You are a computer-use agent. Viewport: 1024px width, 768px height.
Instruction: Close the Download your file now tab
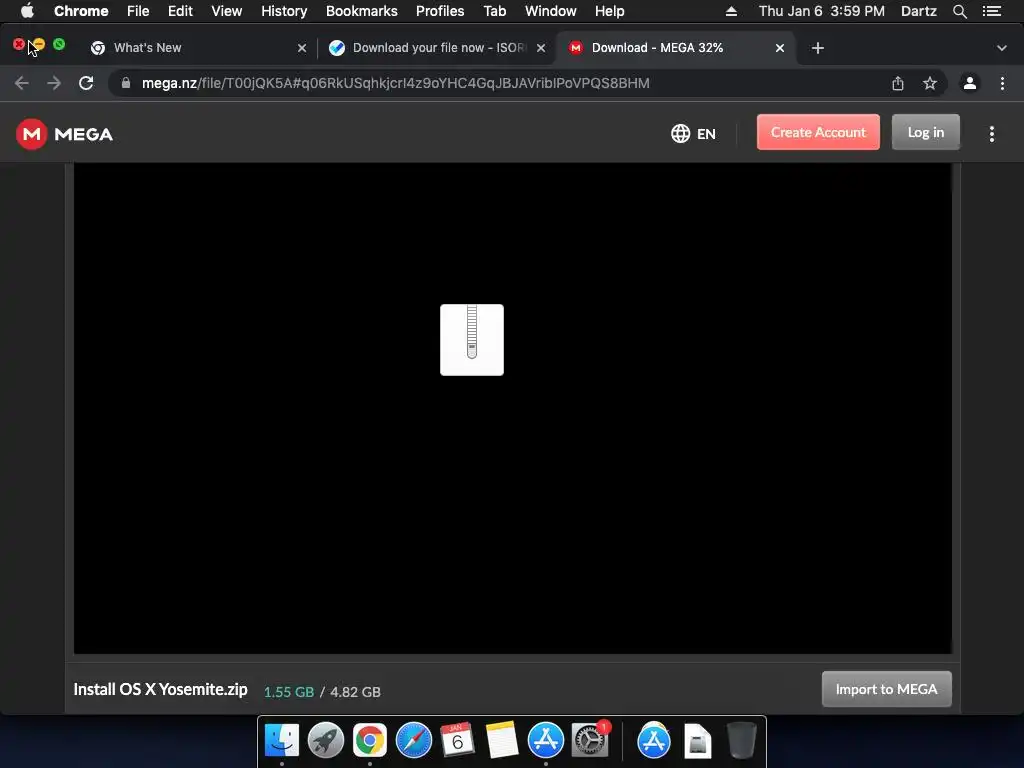541,48
